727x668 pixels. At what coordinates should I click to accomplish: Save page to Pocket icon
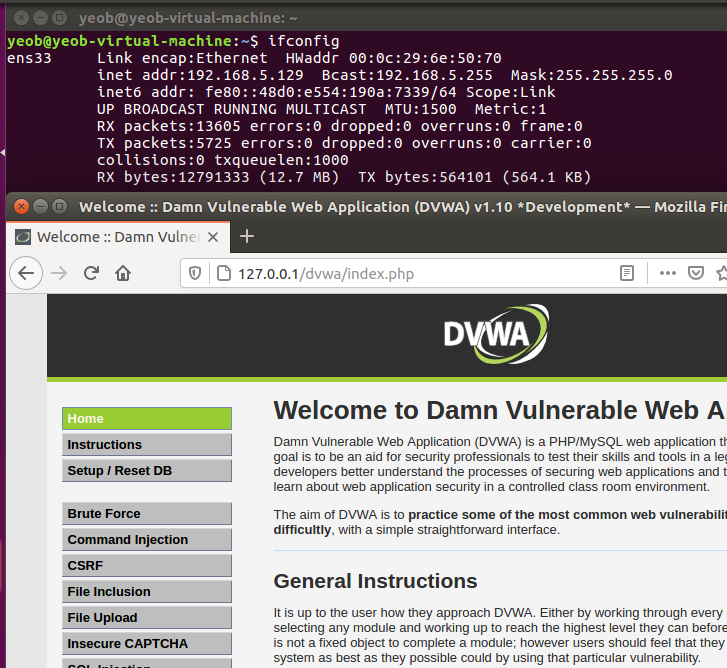pos(695,273)
